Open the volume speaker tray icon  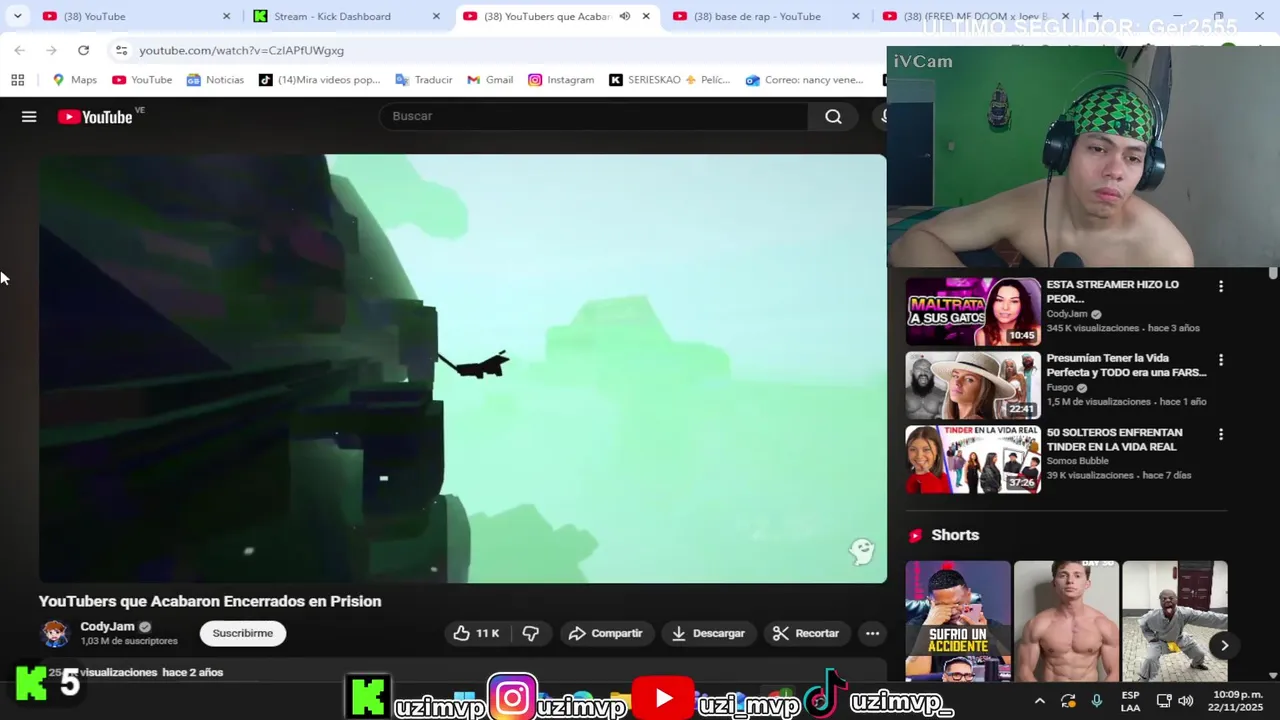coord(1186,701)
